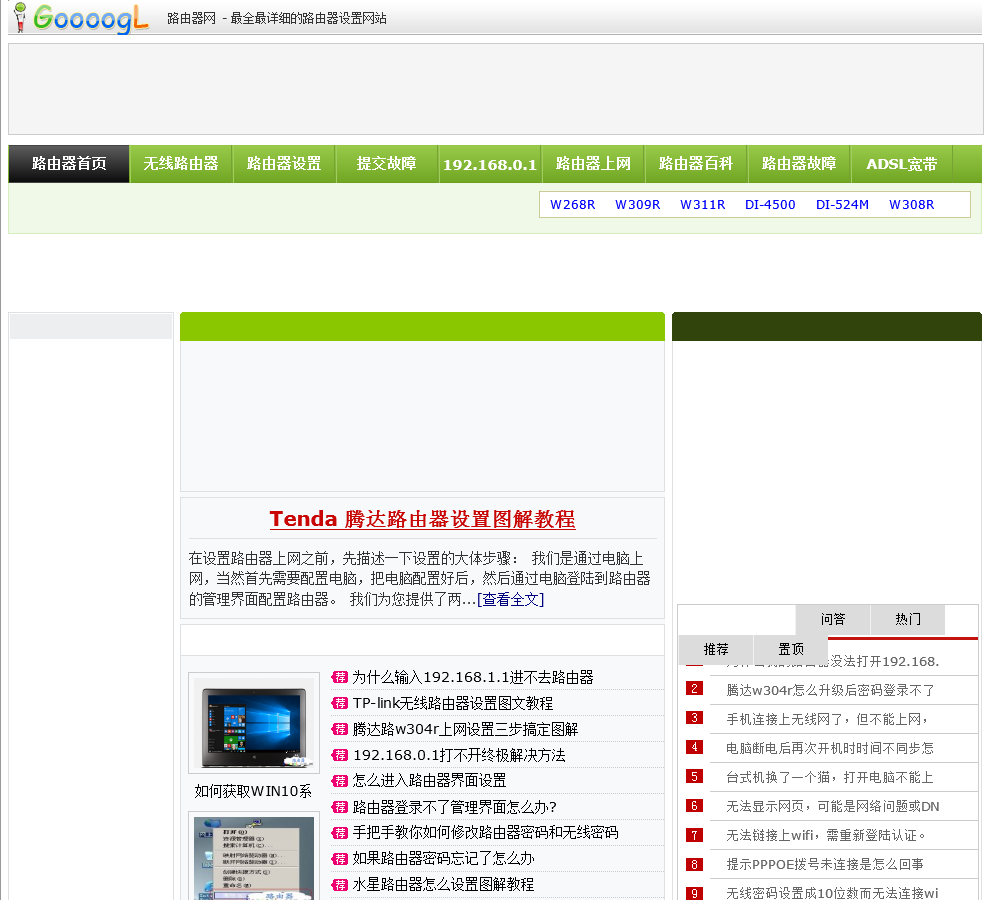Click rank number 3 red badge
Viewport: 990px width, 900px height.
click(x=695, y=717)
